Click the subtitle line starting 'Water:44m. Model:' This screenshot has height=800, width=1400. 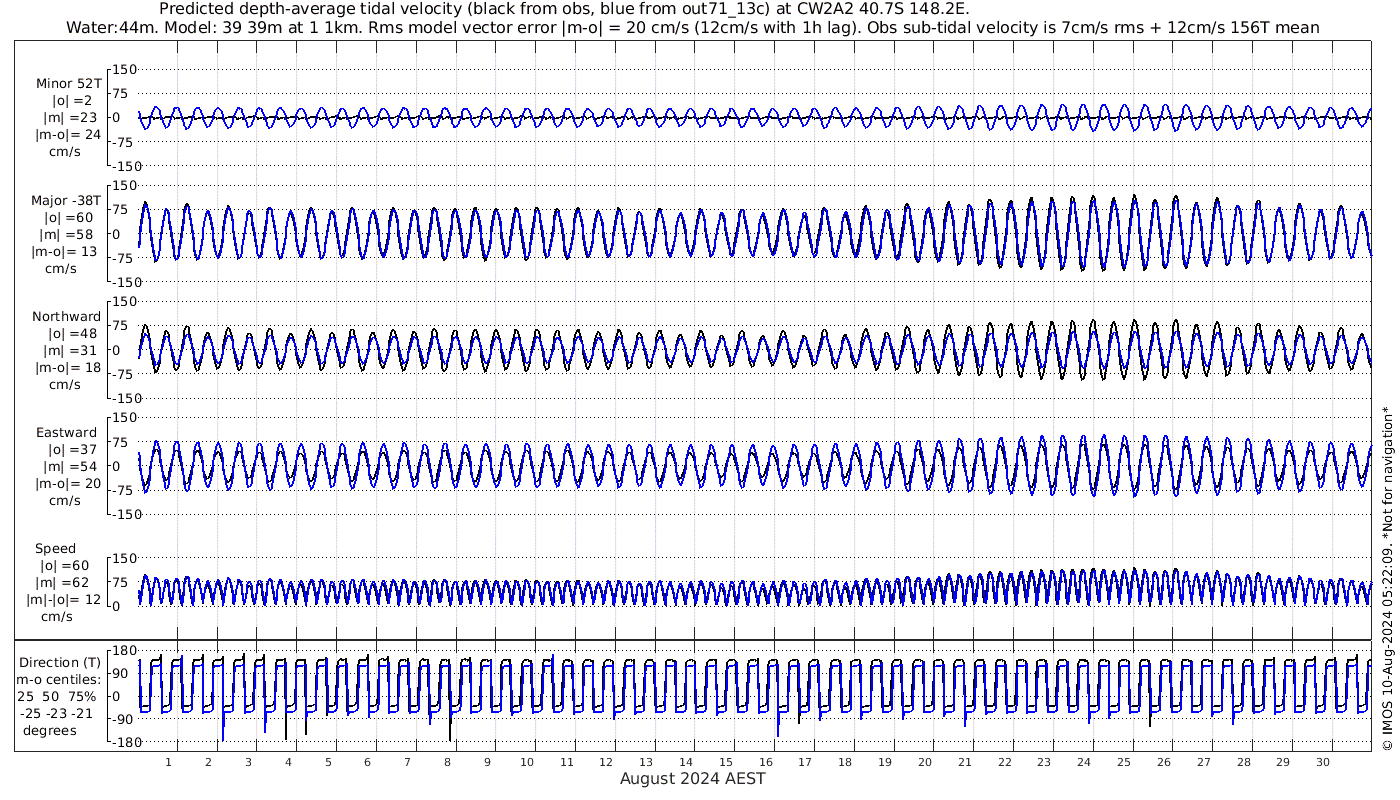point(692,27)
